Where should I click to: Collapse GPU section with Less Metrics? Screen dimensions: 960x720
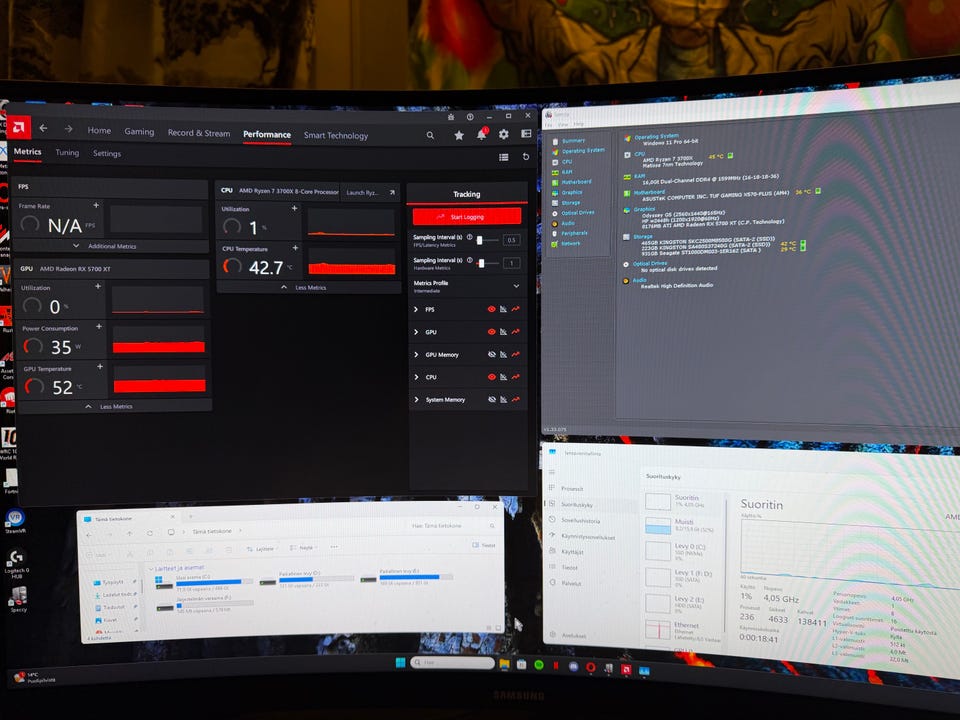point(108,406)
